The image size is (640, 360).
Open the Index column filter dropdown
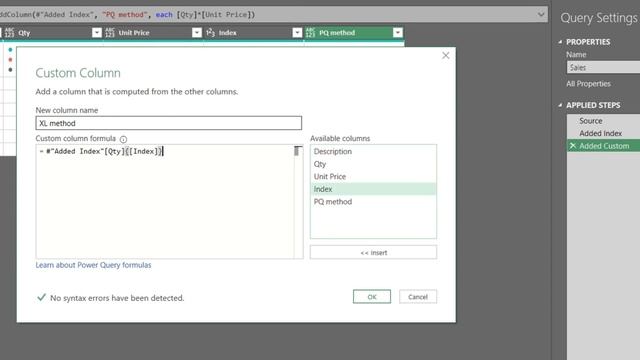click(x=297, y=33)
